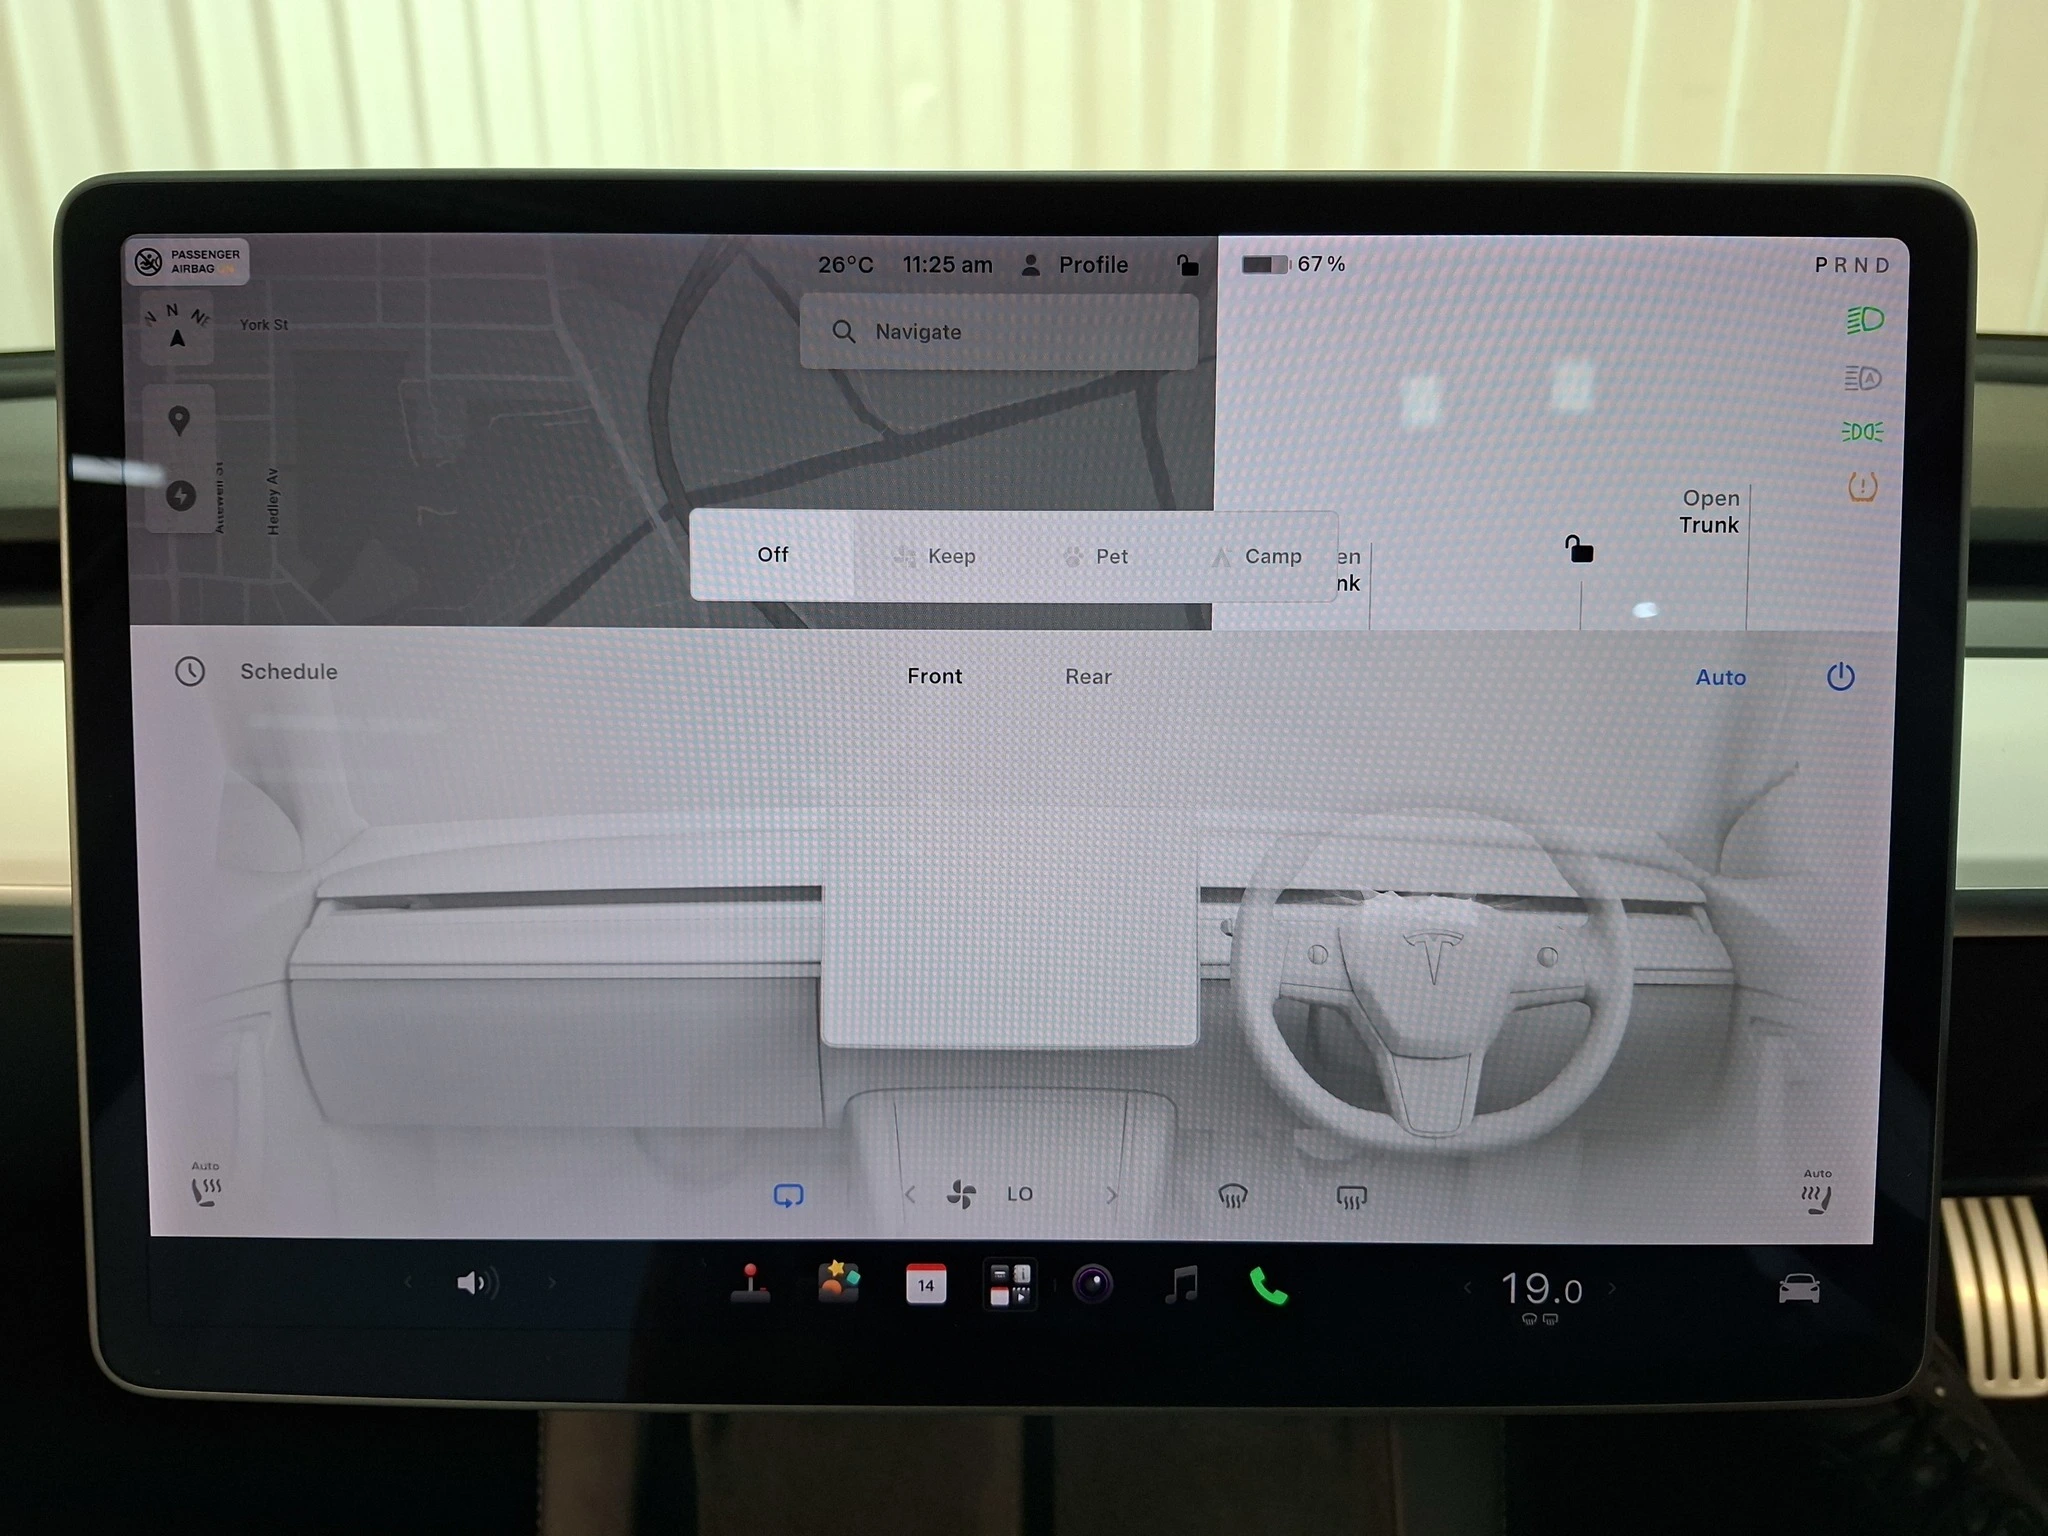Open the calendar app showing 14
The height and width of the screenshot is (1536, 2048).
[x=926, y=1284]
